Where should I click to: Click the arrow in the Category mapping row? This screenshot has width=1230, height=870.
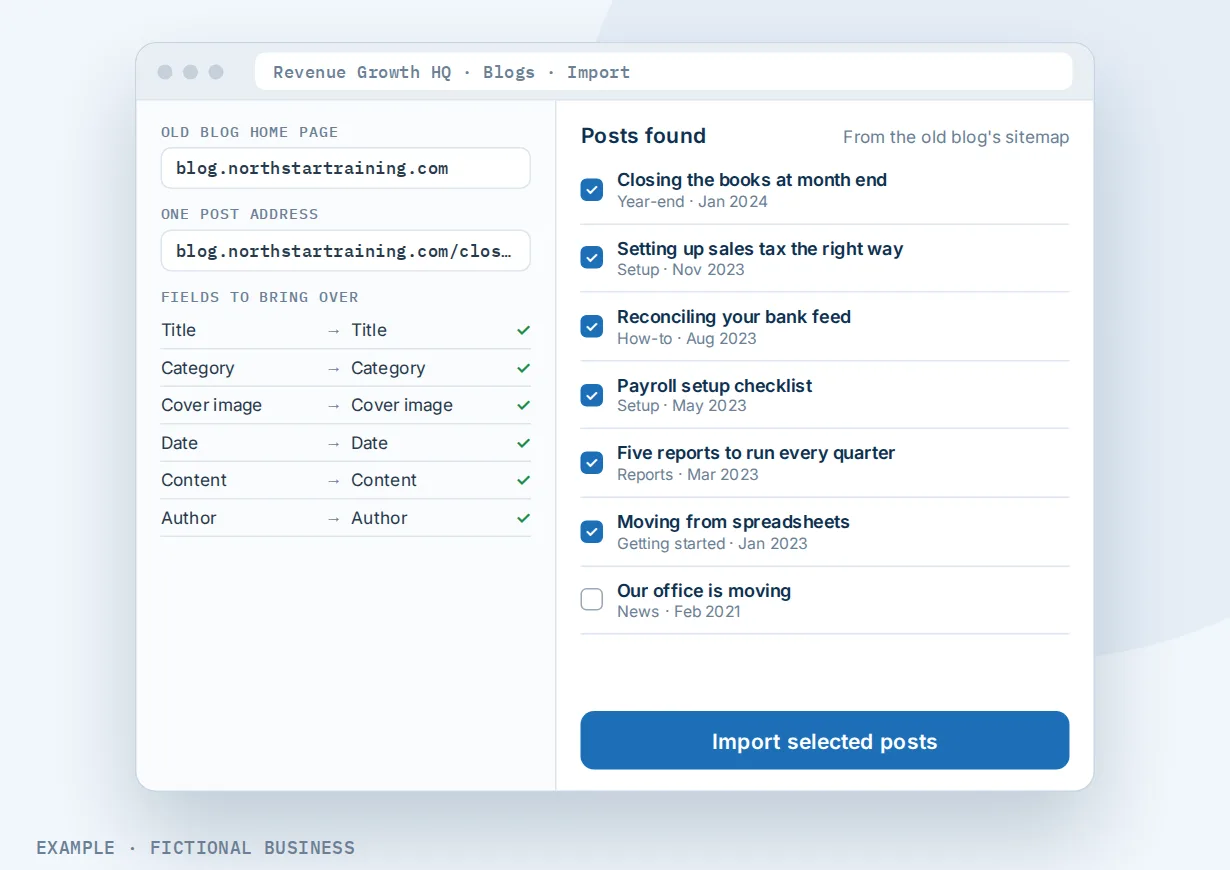(x=334, y=369)
